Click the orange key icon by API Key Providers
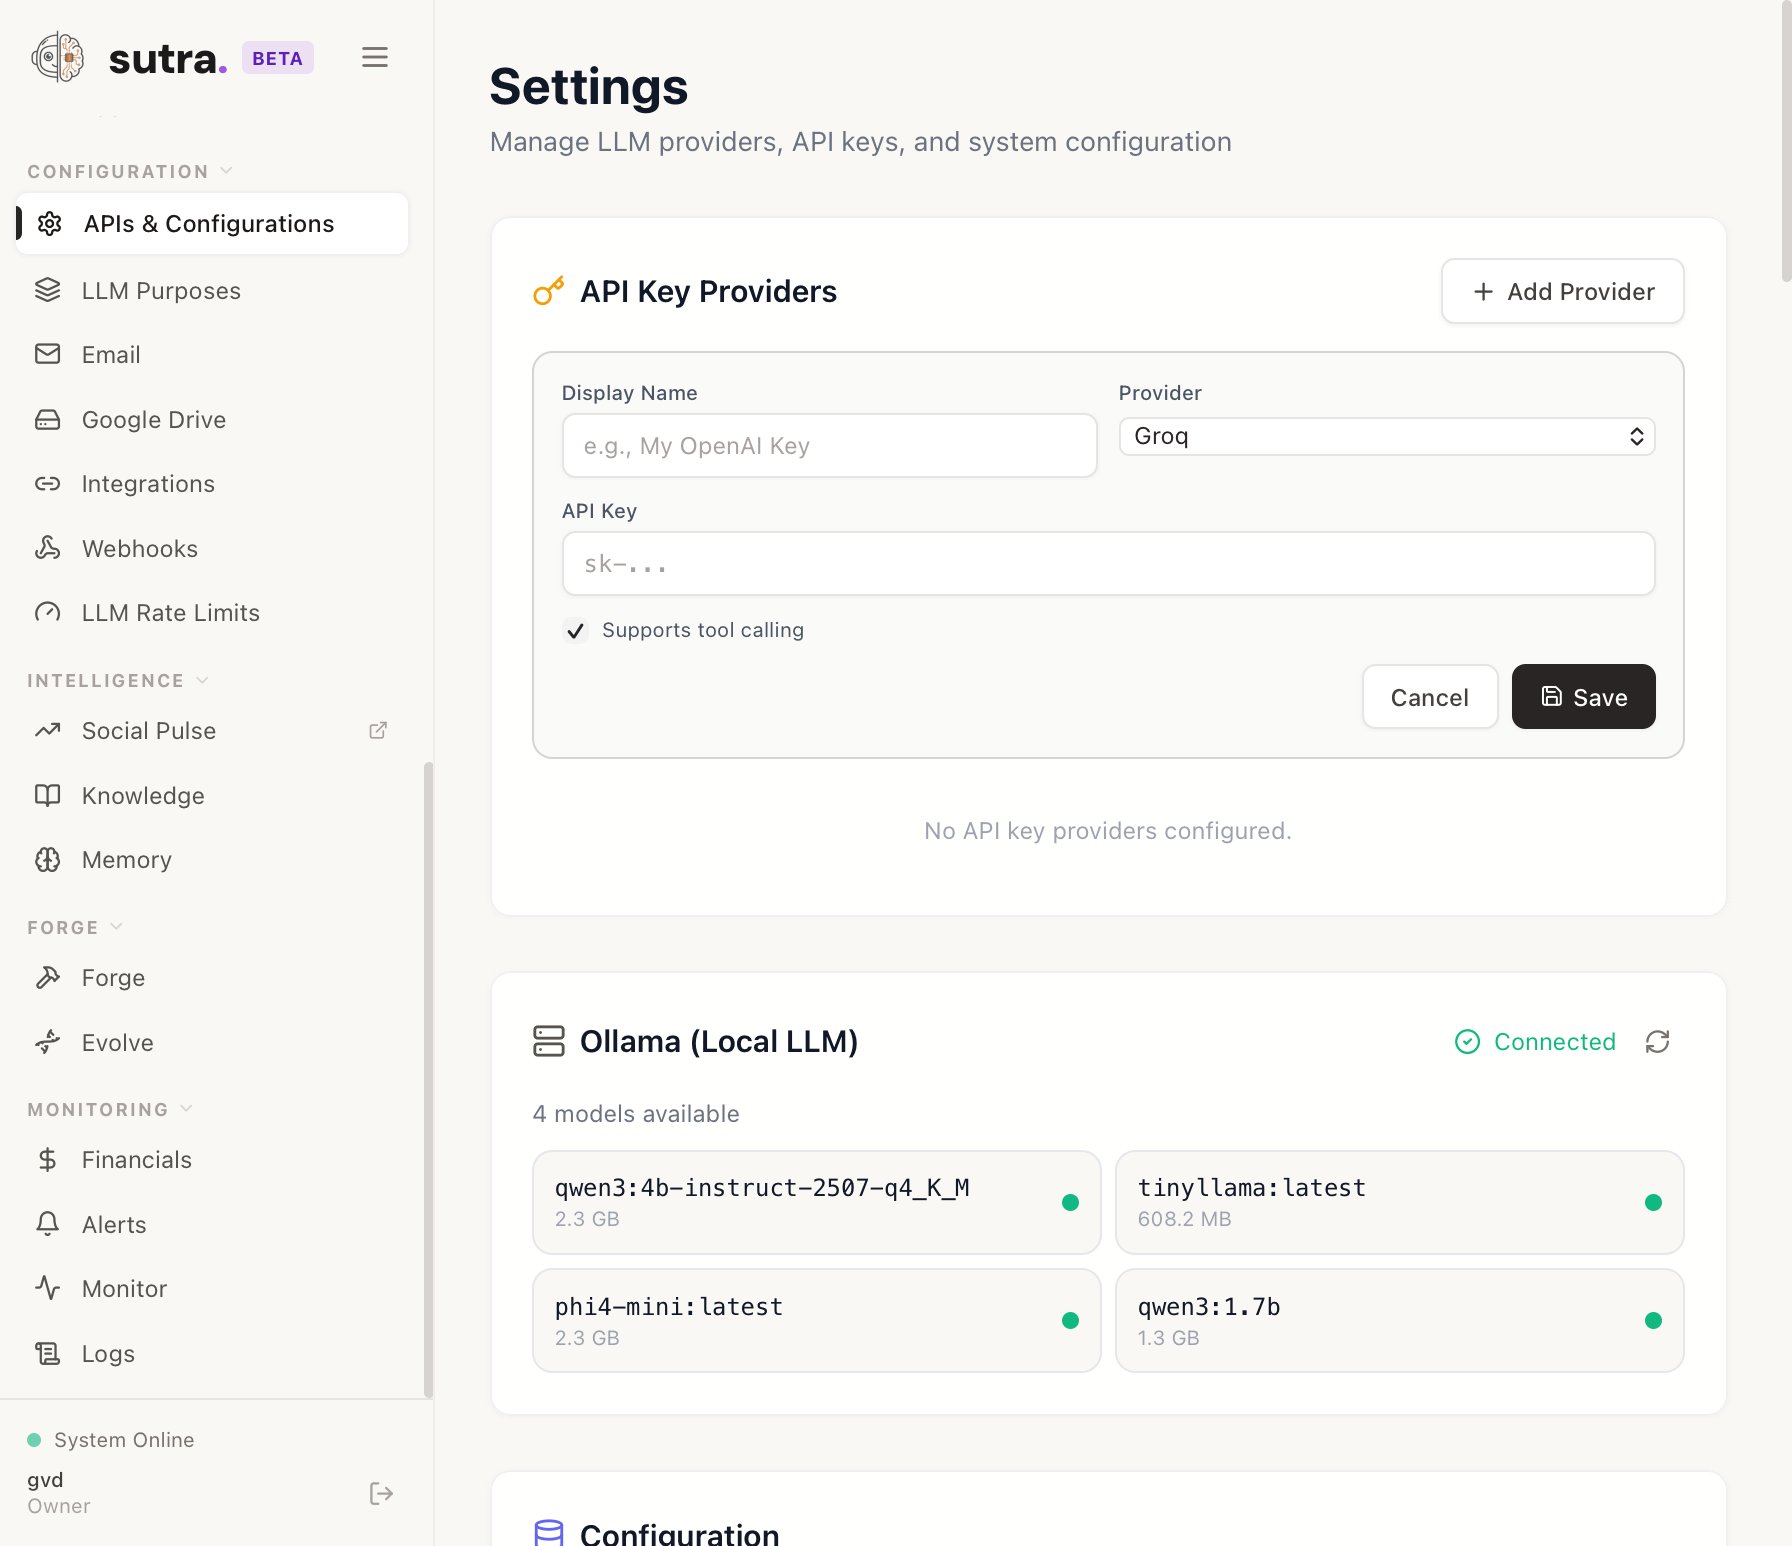 pyautogui.click(x=549, y=291)
